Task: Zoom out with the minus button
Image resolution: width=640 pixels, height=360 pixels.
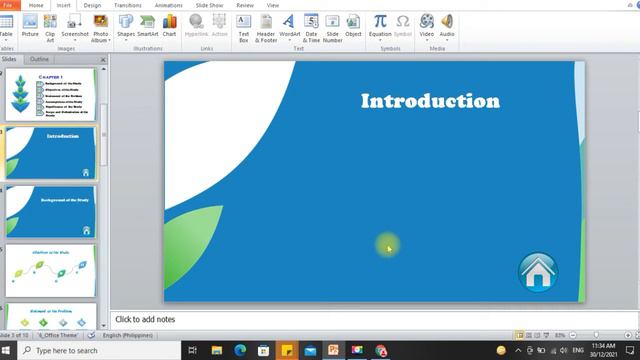Action: (573, 335)
